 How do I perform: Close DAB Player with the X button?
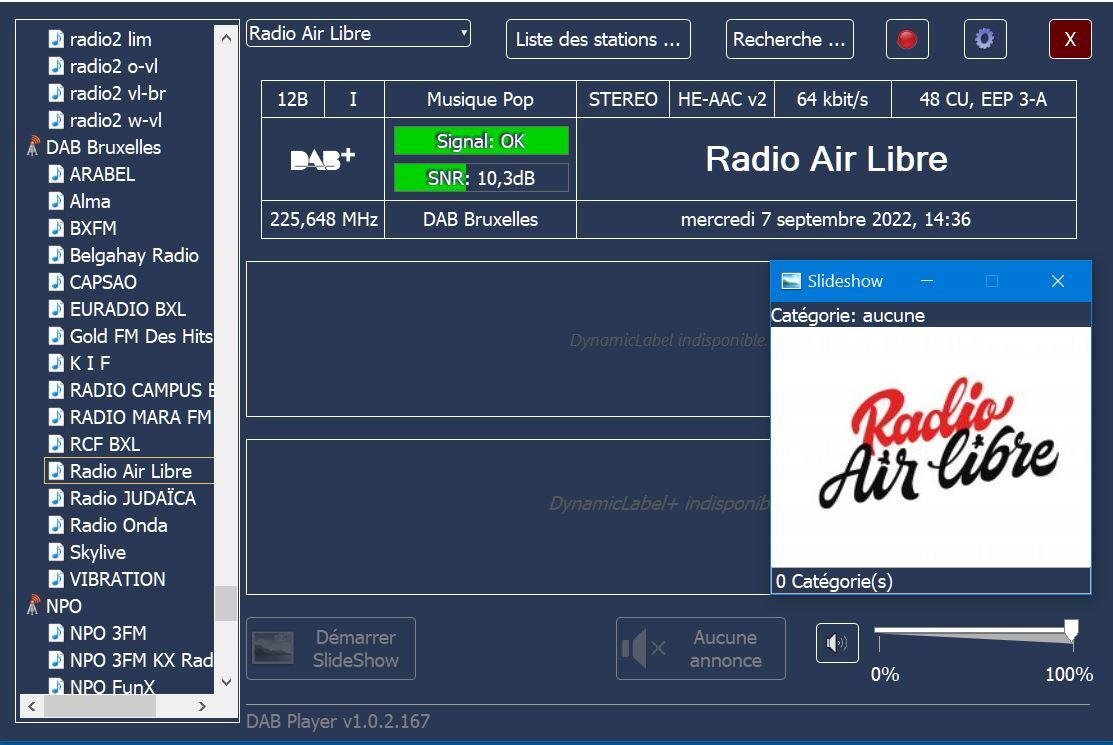pyautogui.click(x=1070, y=39)
